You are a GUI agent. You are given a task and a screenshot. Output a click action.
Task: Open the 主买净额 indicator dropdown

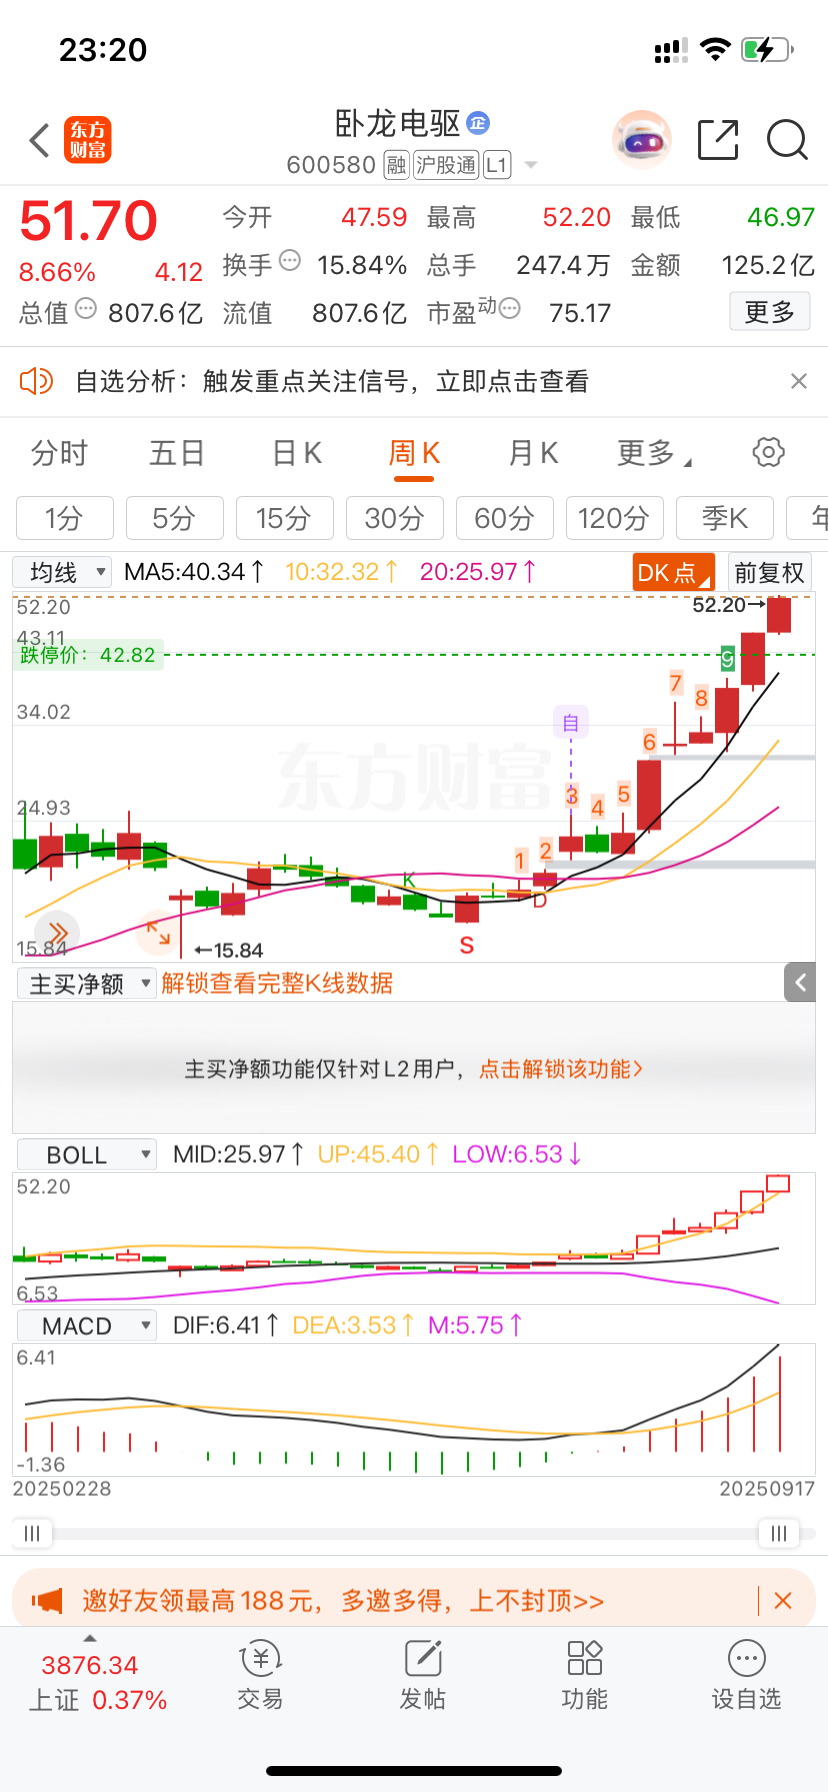point(87,984)
